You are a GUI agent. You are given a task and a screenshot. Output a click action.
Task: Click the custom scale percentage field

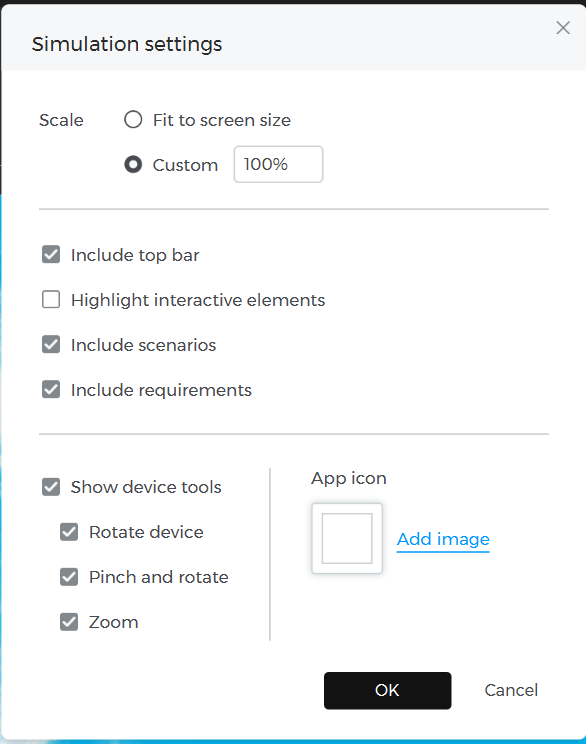[278, 164]
